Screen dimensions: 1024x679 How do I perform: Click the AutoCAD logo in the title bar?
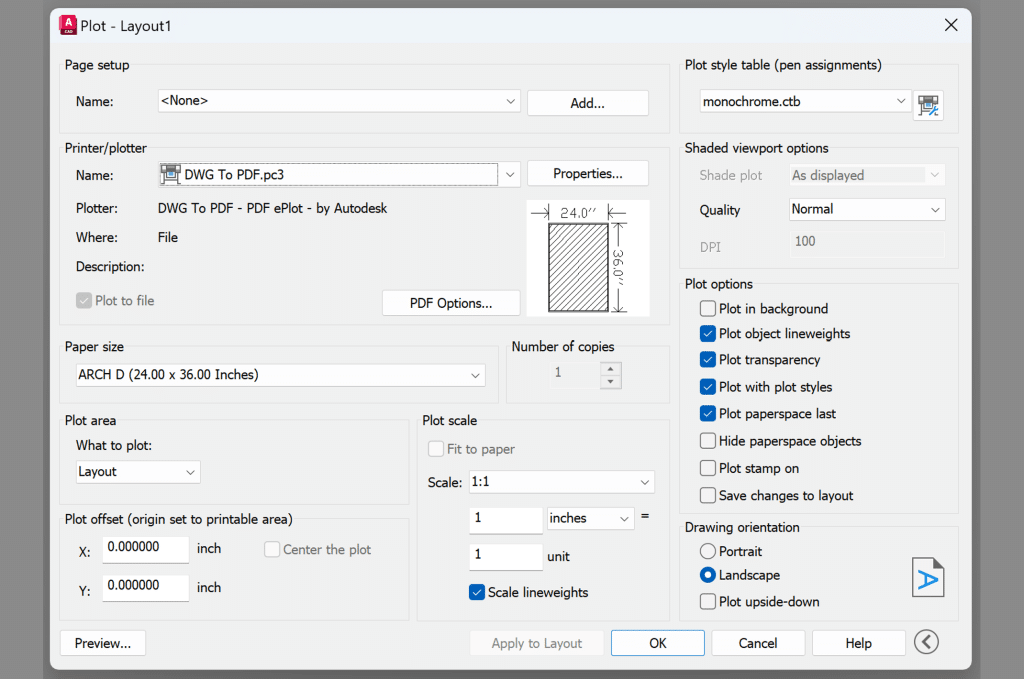[67, 24]
